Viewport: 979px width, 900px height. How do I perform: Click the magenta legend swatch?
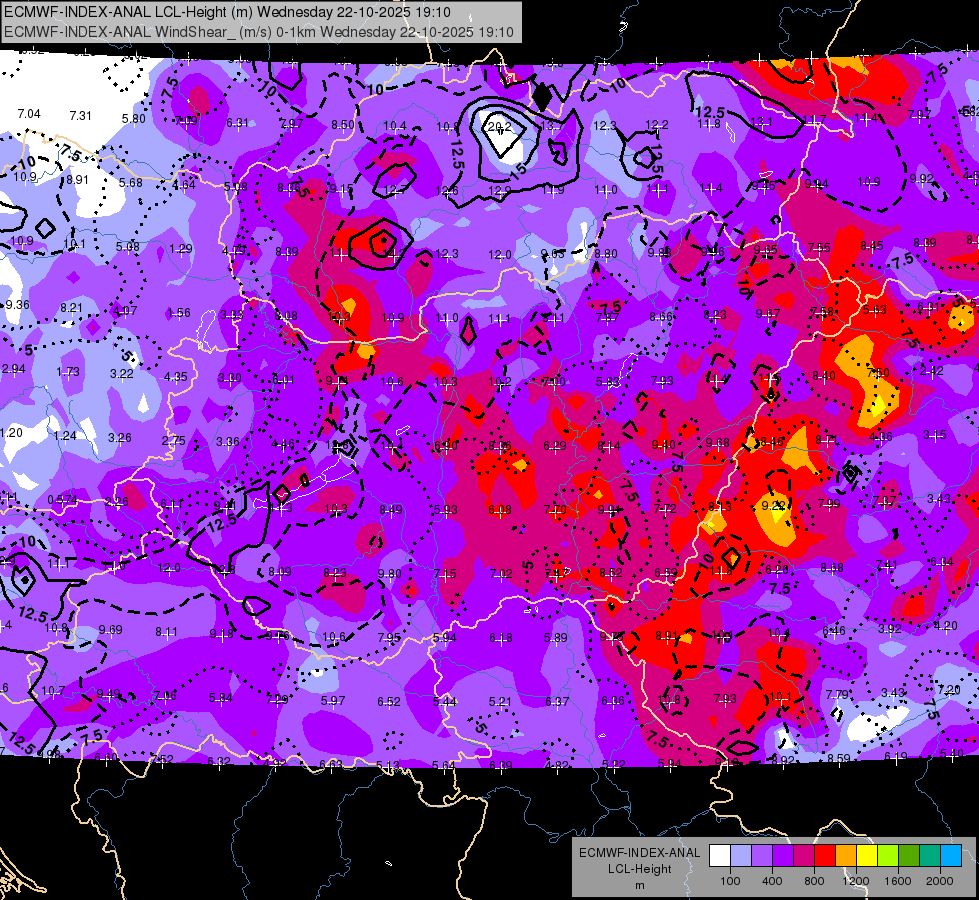click(x=804, y=855)
